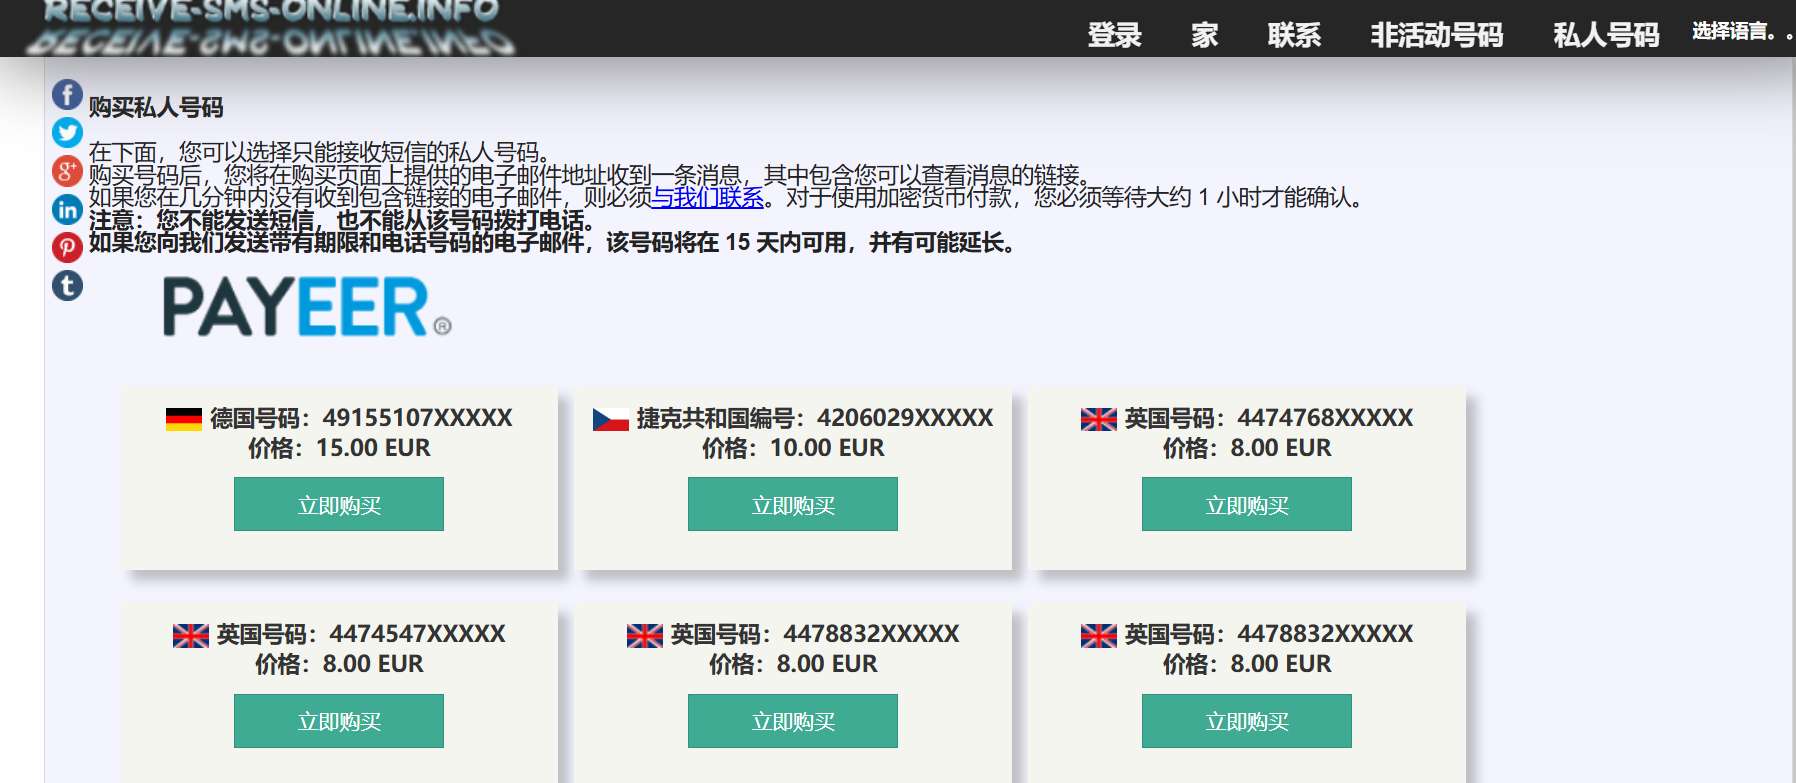Screen dimensions: 1796x783
Task: Click the price 价格: 10.00 EUR
Action: point(793,448)
